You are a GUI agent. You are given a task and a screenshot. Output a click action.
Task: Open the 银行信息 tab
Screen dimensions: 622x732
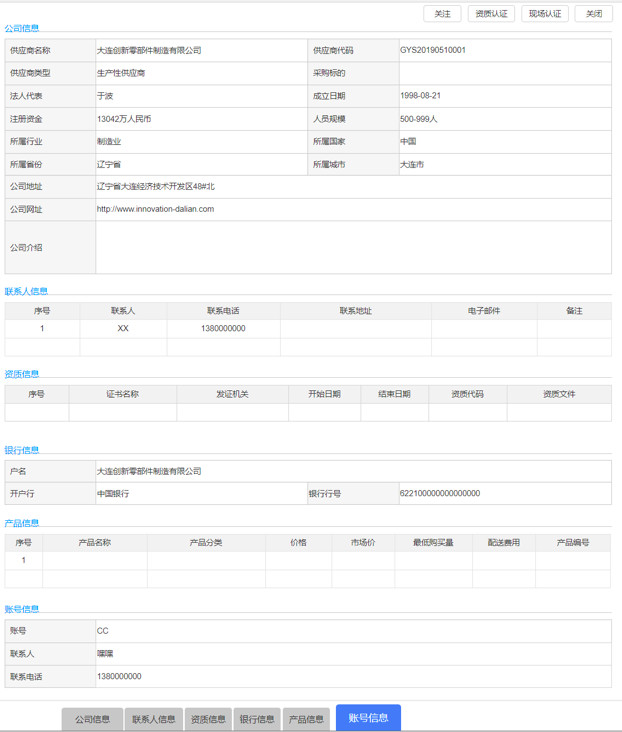[x=257, y=719]
